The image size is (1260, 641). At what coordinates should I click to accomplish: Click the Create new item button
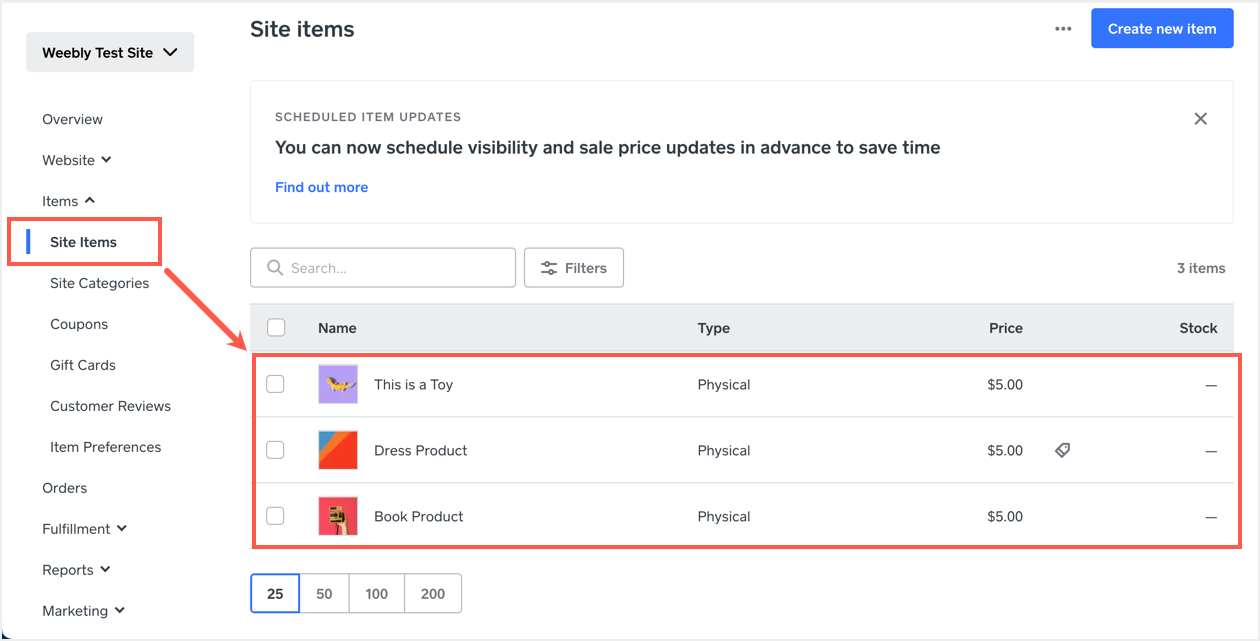point(1162,29)
